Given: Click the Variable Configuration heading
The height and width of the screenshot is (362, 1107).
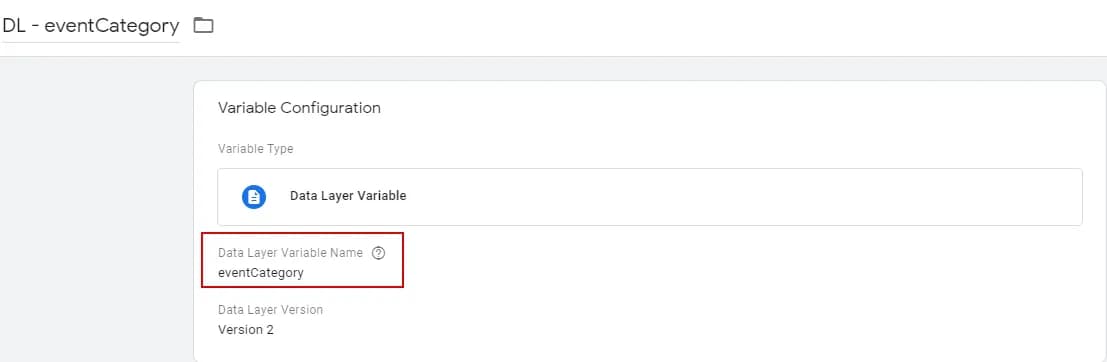Looking at the screenshot, I should coord(299,108).
